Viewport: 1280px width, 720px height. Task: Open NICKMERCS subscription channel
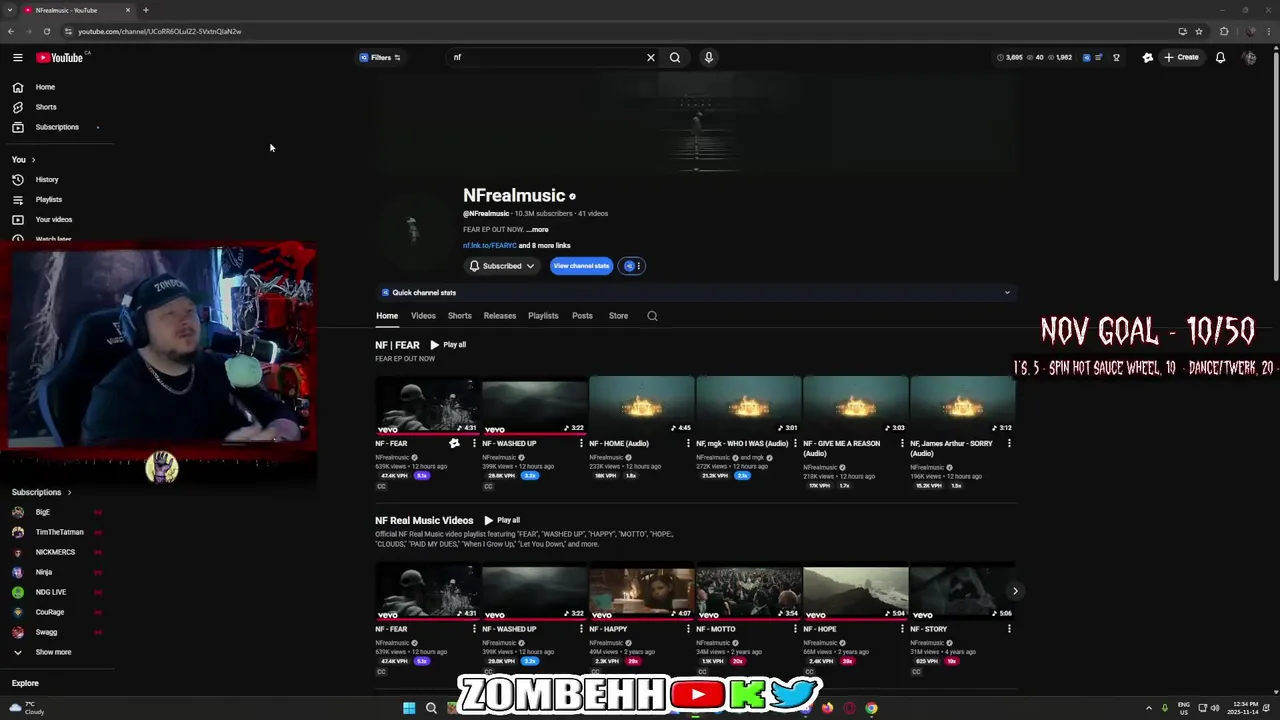coord(57,552)
